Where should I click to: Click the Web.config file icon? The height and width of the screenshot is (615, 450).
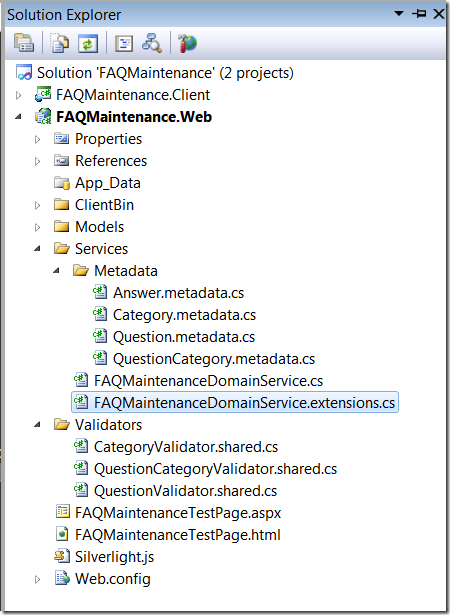point(62,578)
